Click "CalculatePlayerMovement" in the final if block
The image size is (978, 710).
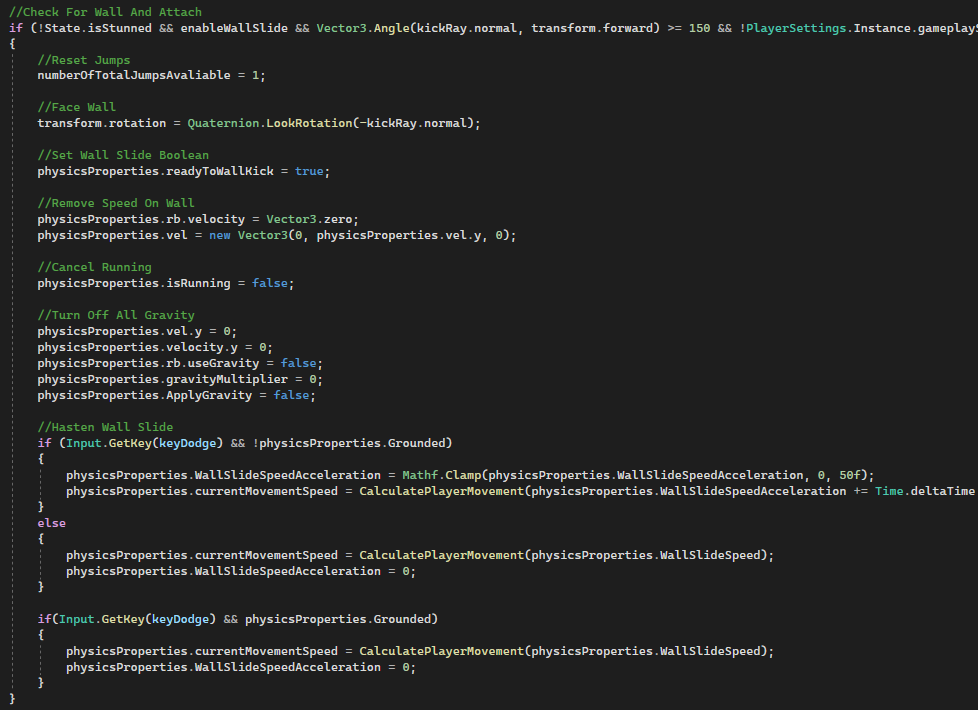[x=442, y=651]
